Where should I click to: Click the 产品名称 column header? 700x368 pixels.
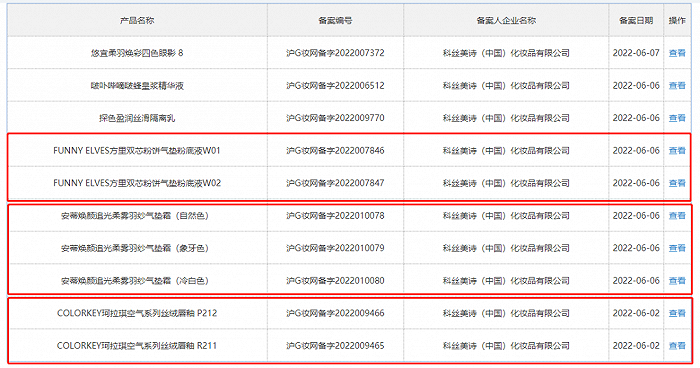tap(137, 21)
